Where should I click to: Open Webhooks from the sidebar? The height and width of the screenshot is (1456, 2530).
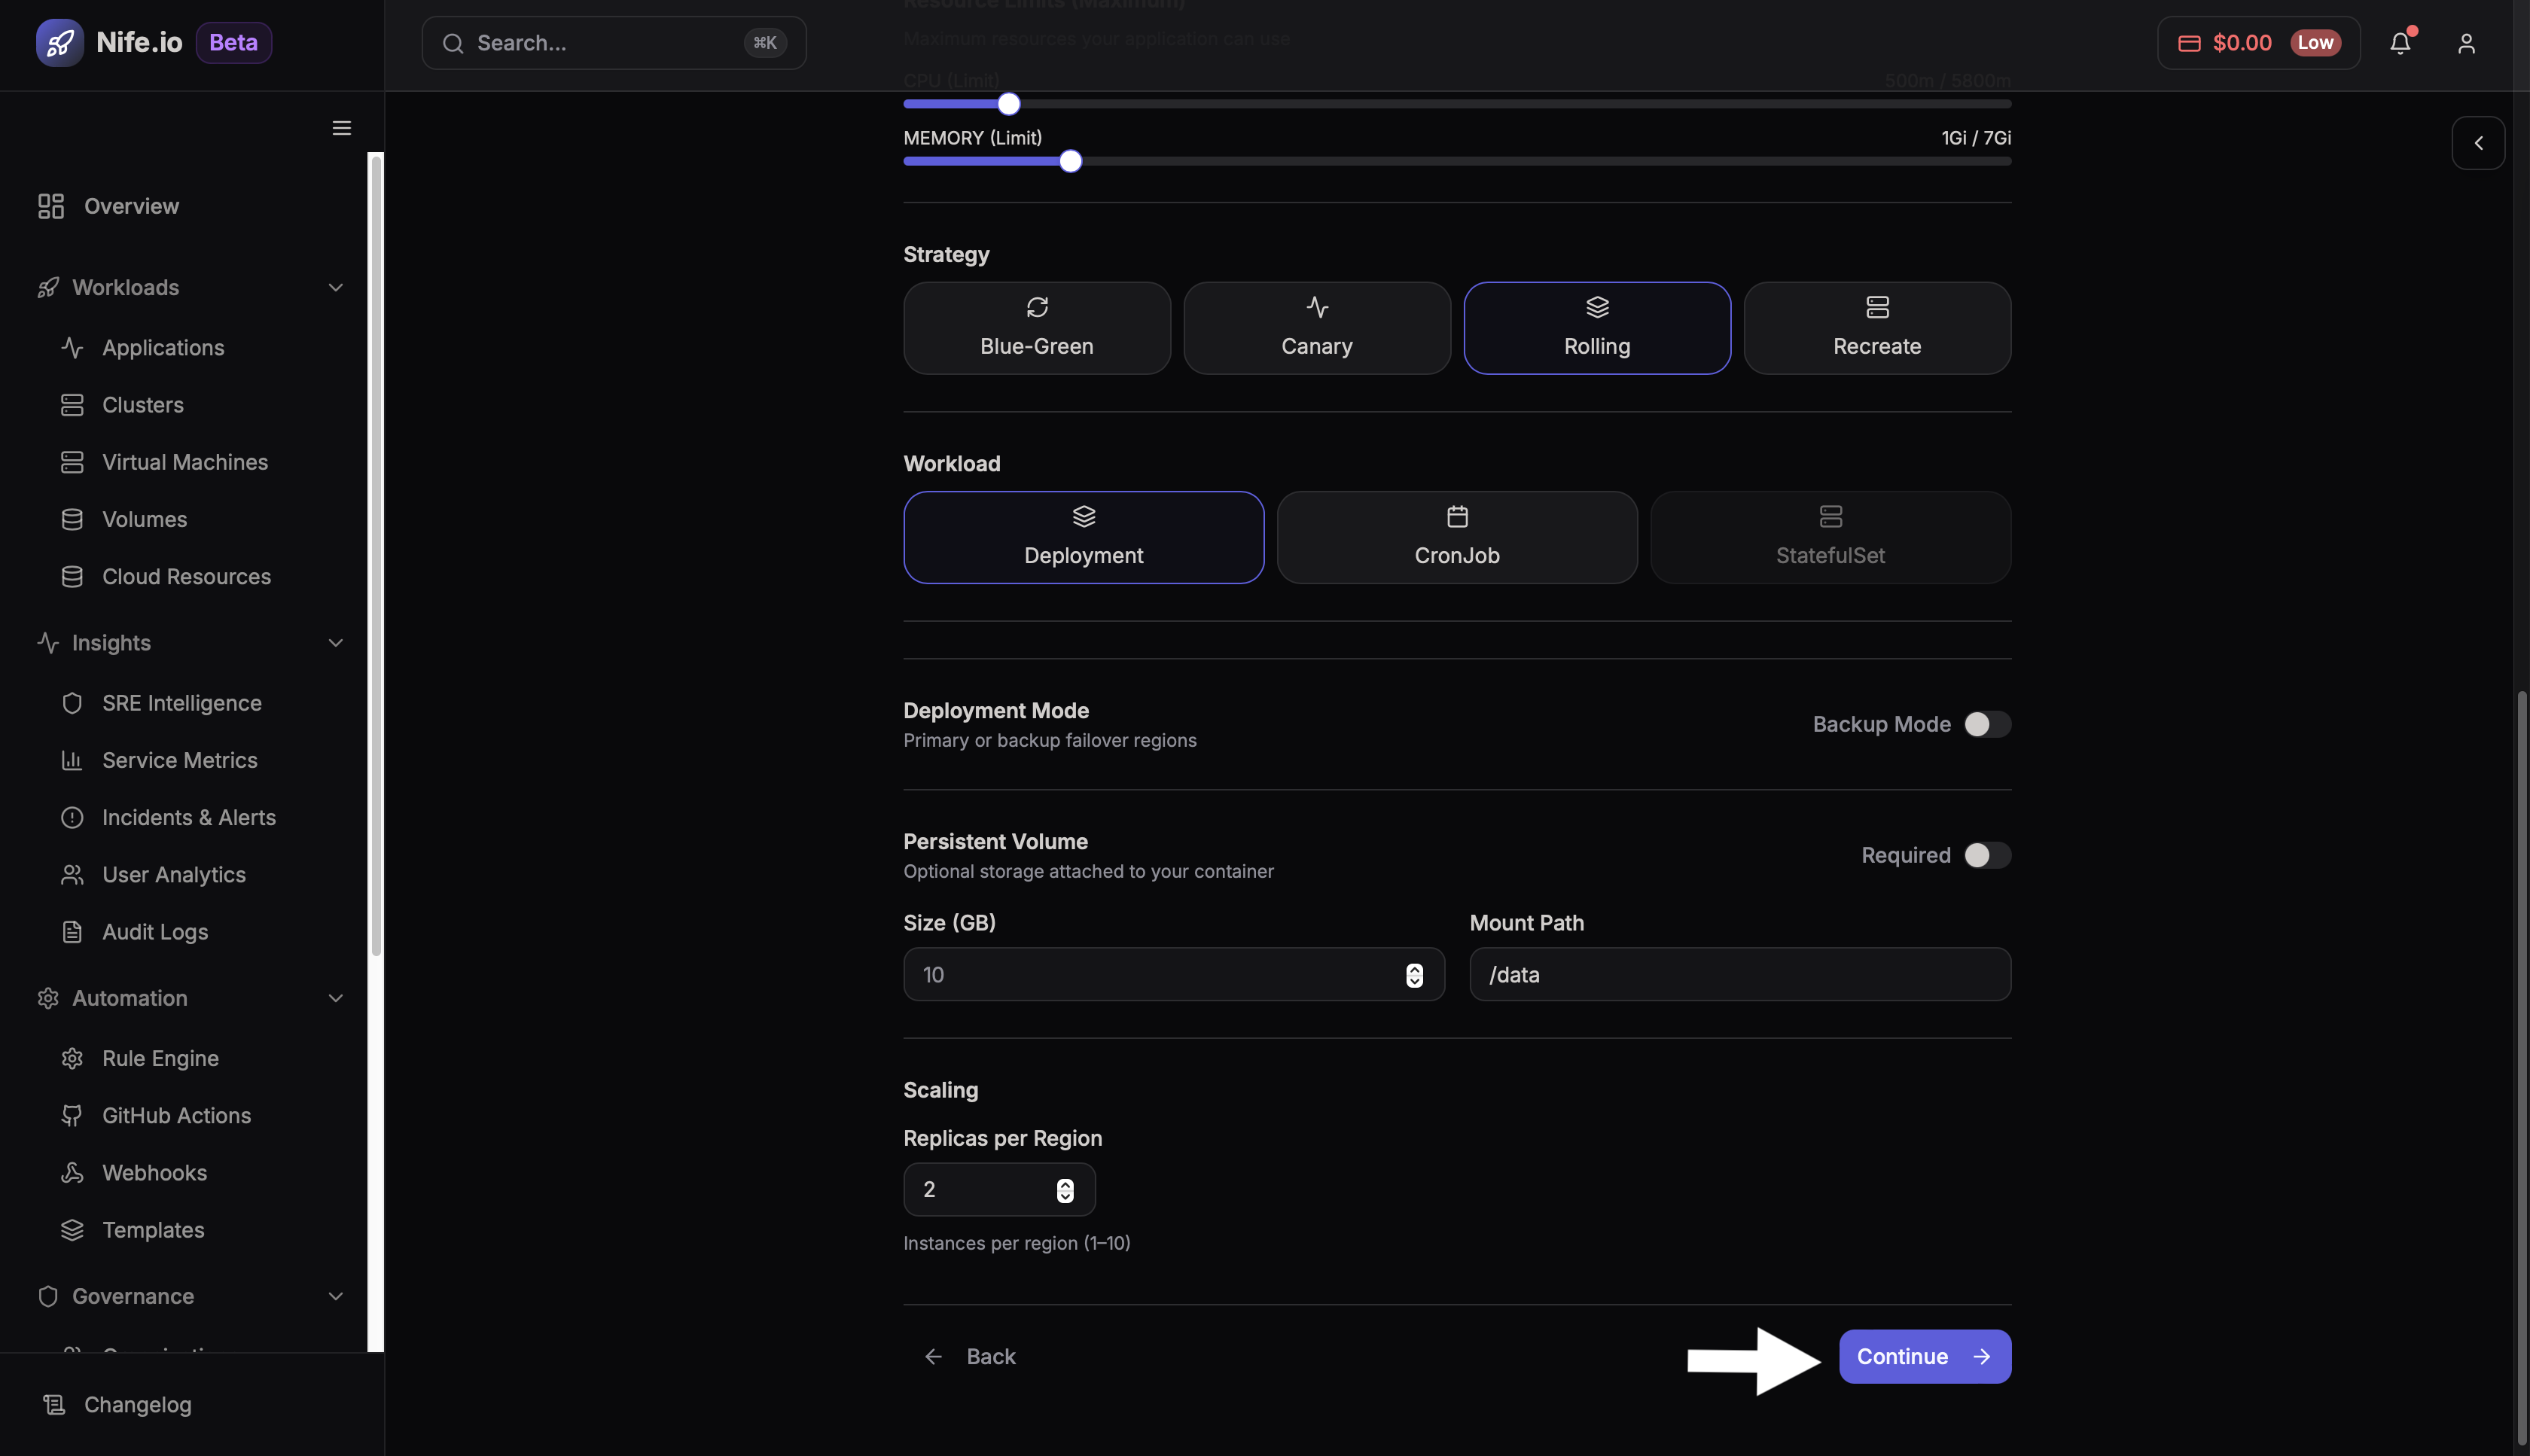coord(154,1172)
